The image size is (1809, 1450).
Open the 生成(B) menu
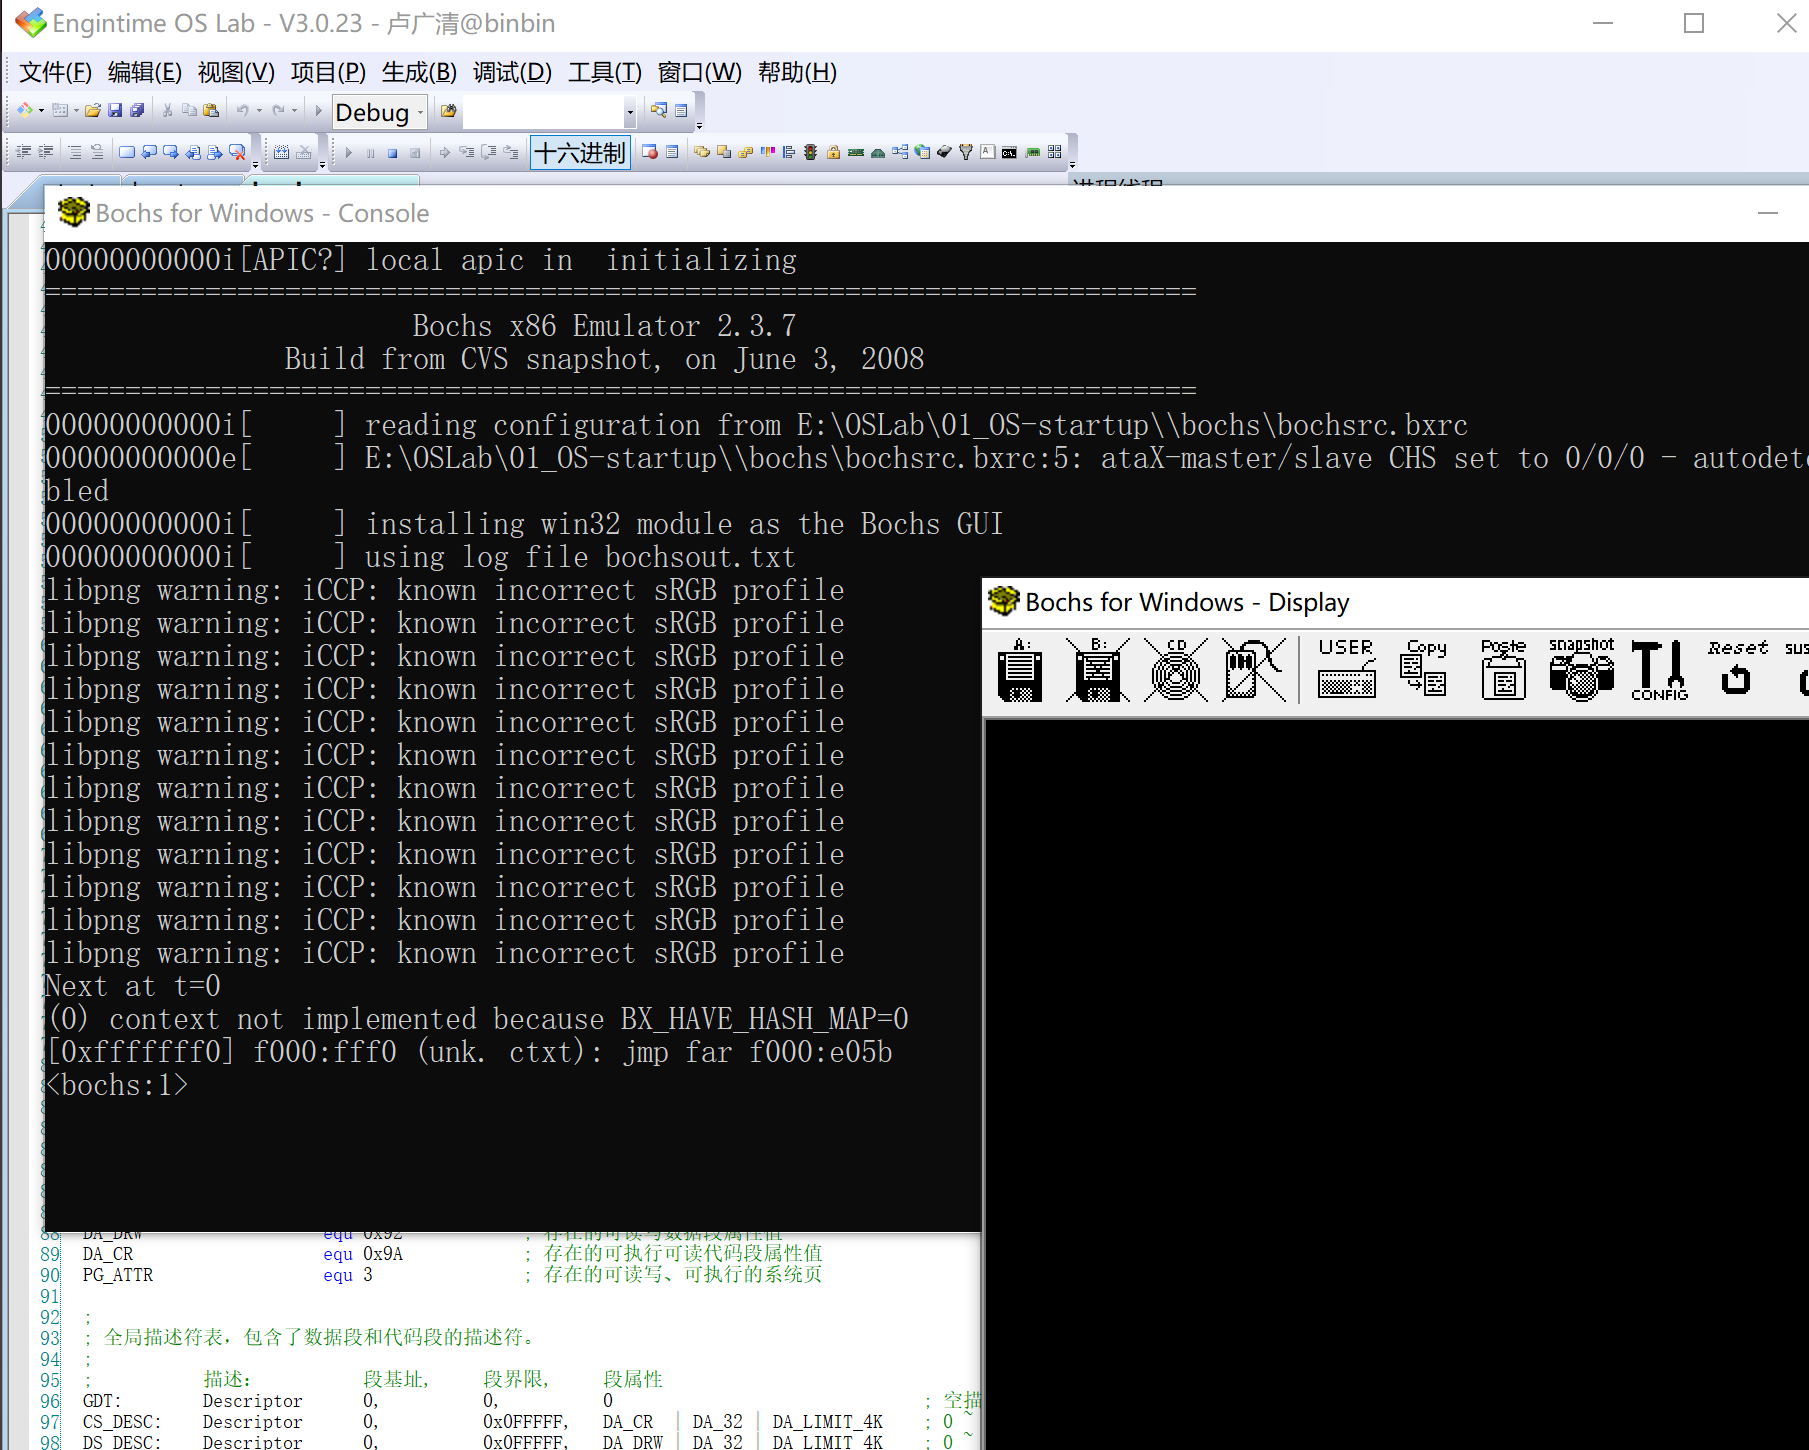click(x=419, y=72)
